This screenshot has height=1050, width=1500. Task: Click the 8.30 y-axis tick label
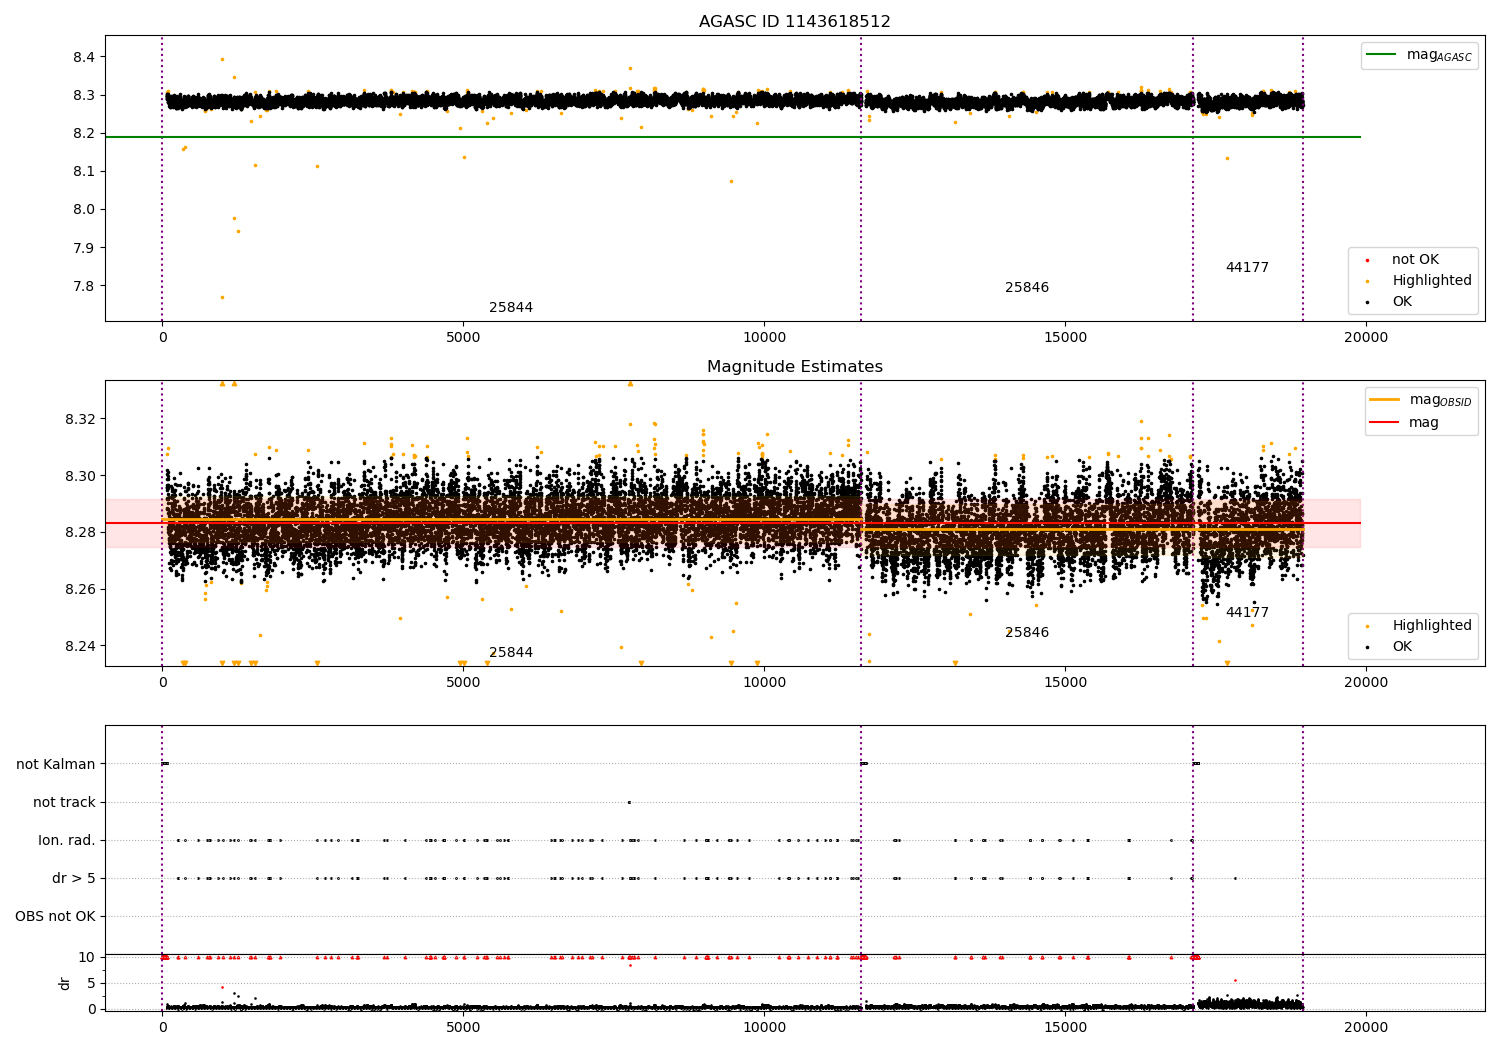coord(80,476)
